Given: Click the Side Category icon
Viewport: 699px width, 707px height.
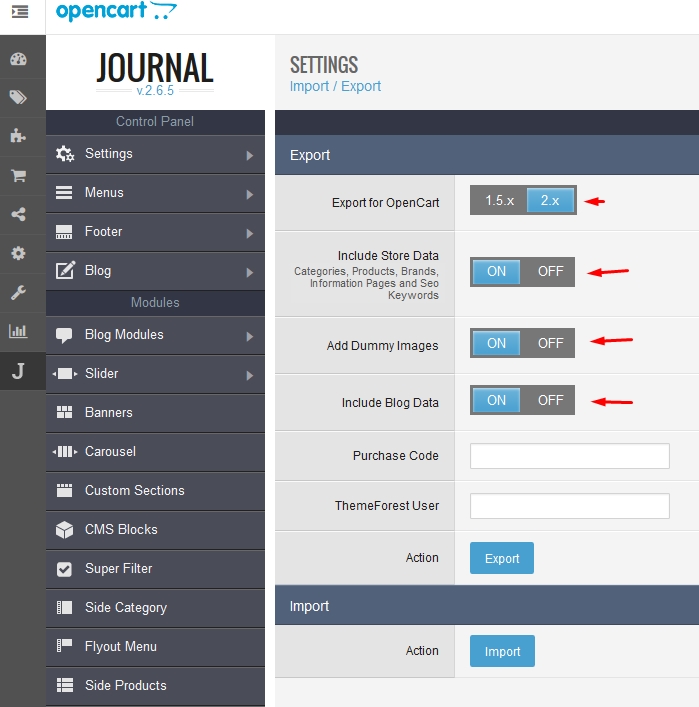Looking at the screenshot, I should (64, 607).
